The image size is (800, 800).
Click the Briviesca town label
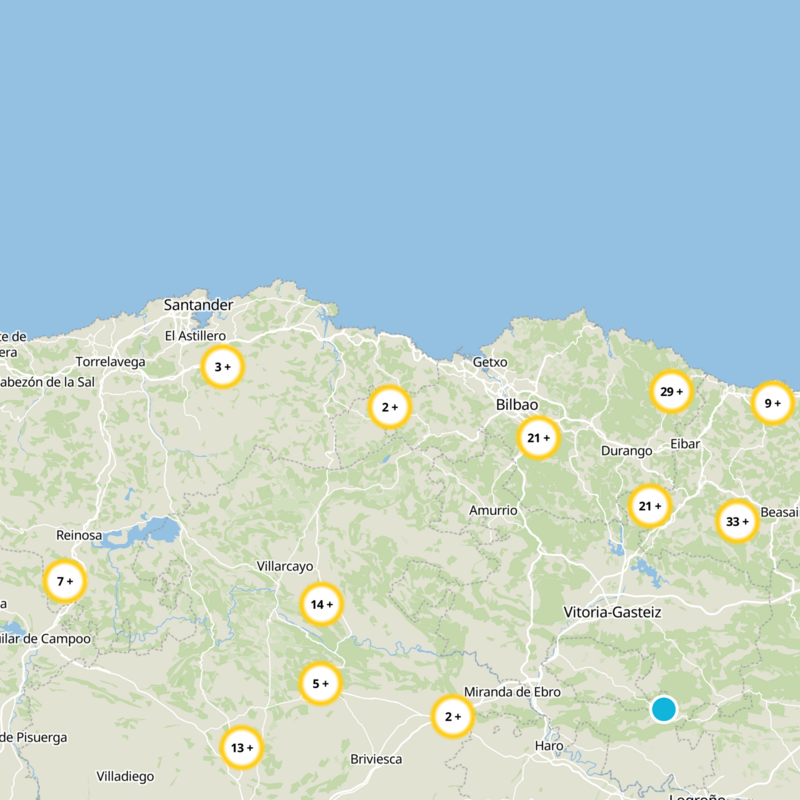(376, 759)
